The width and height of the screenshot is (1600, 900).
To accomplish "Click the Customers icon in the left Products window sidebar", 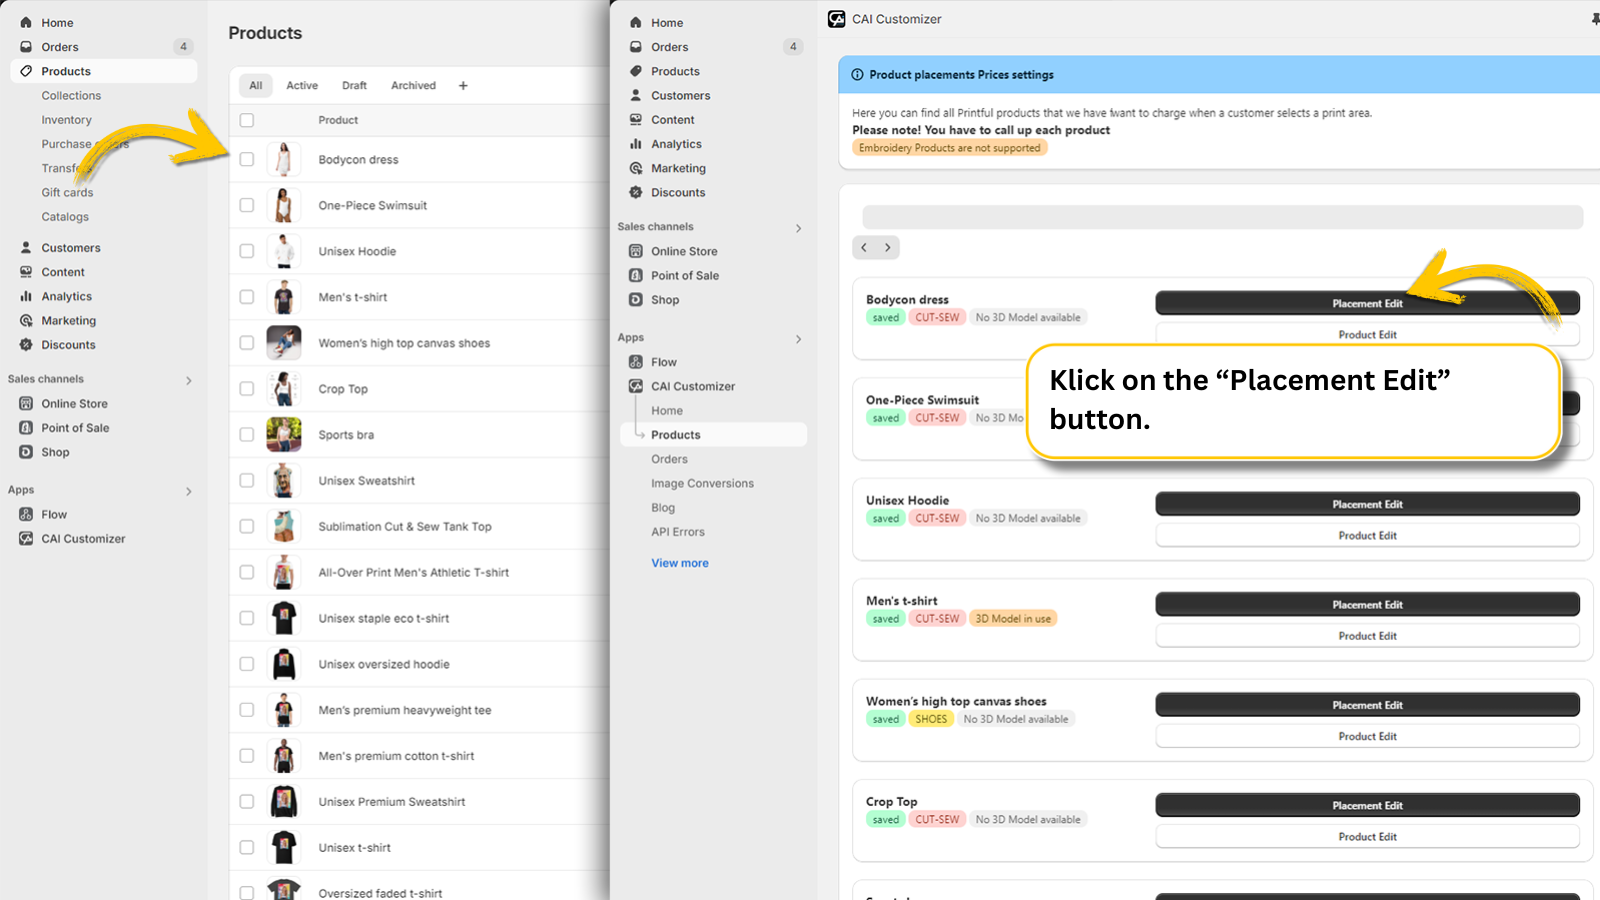I will tap(26, 248).
